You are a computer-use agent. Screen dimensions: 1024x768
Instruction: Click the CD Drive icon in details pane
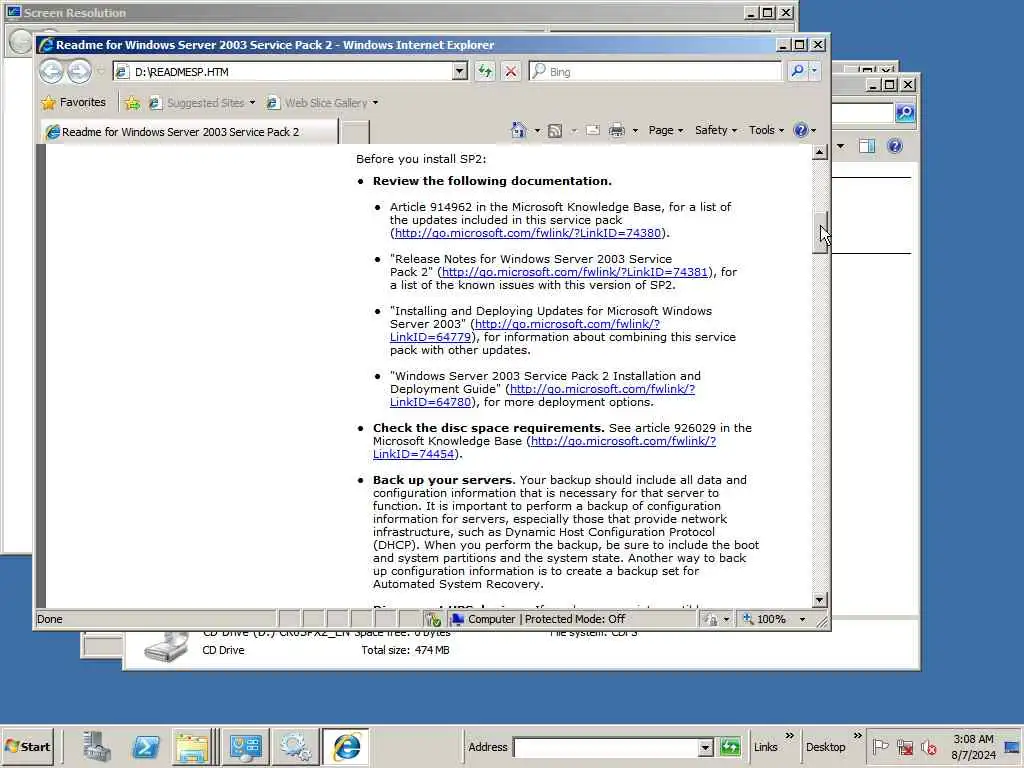[166, 646]
